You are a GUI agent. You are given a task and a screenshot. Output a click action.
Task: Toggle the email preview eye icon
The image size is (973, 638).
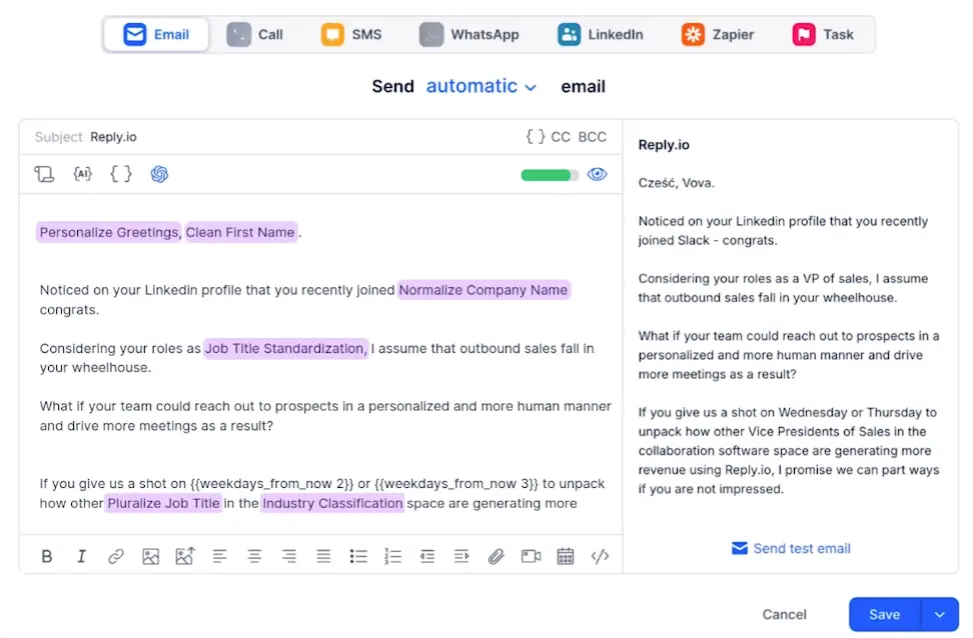598,173
